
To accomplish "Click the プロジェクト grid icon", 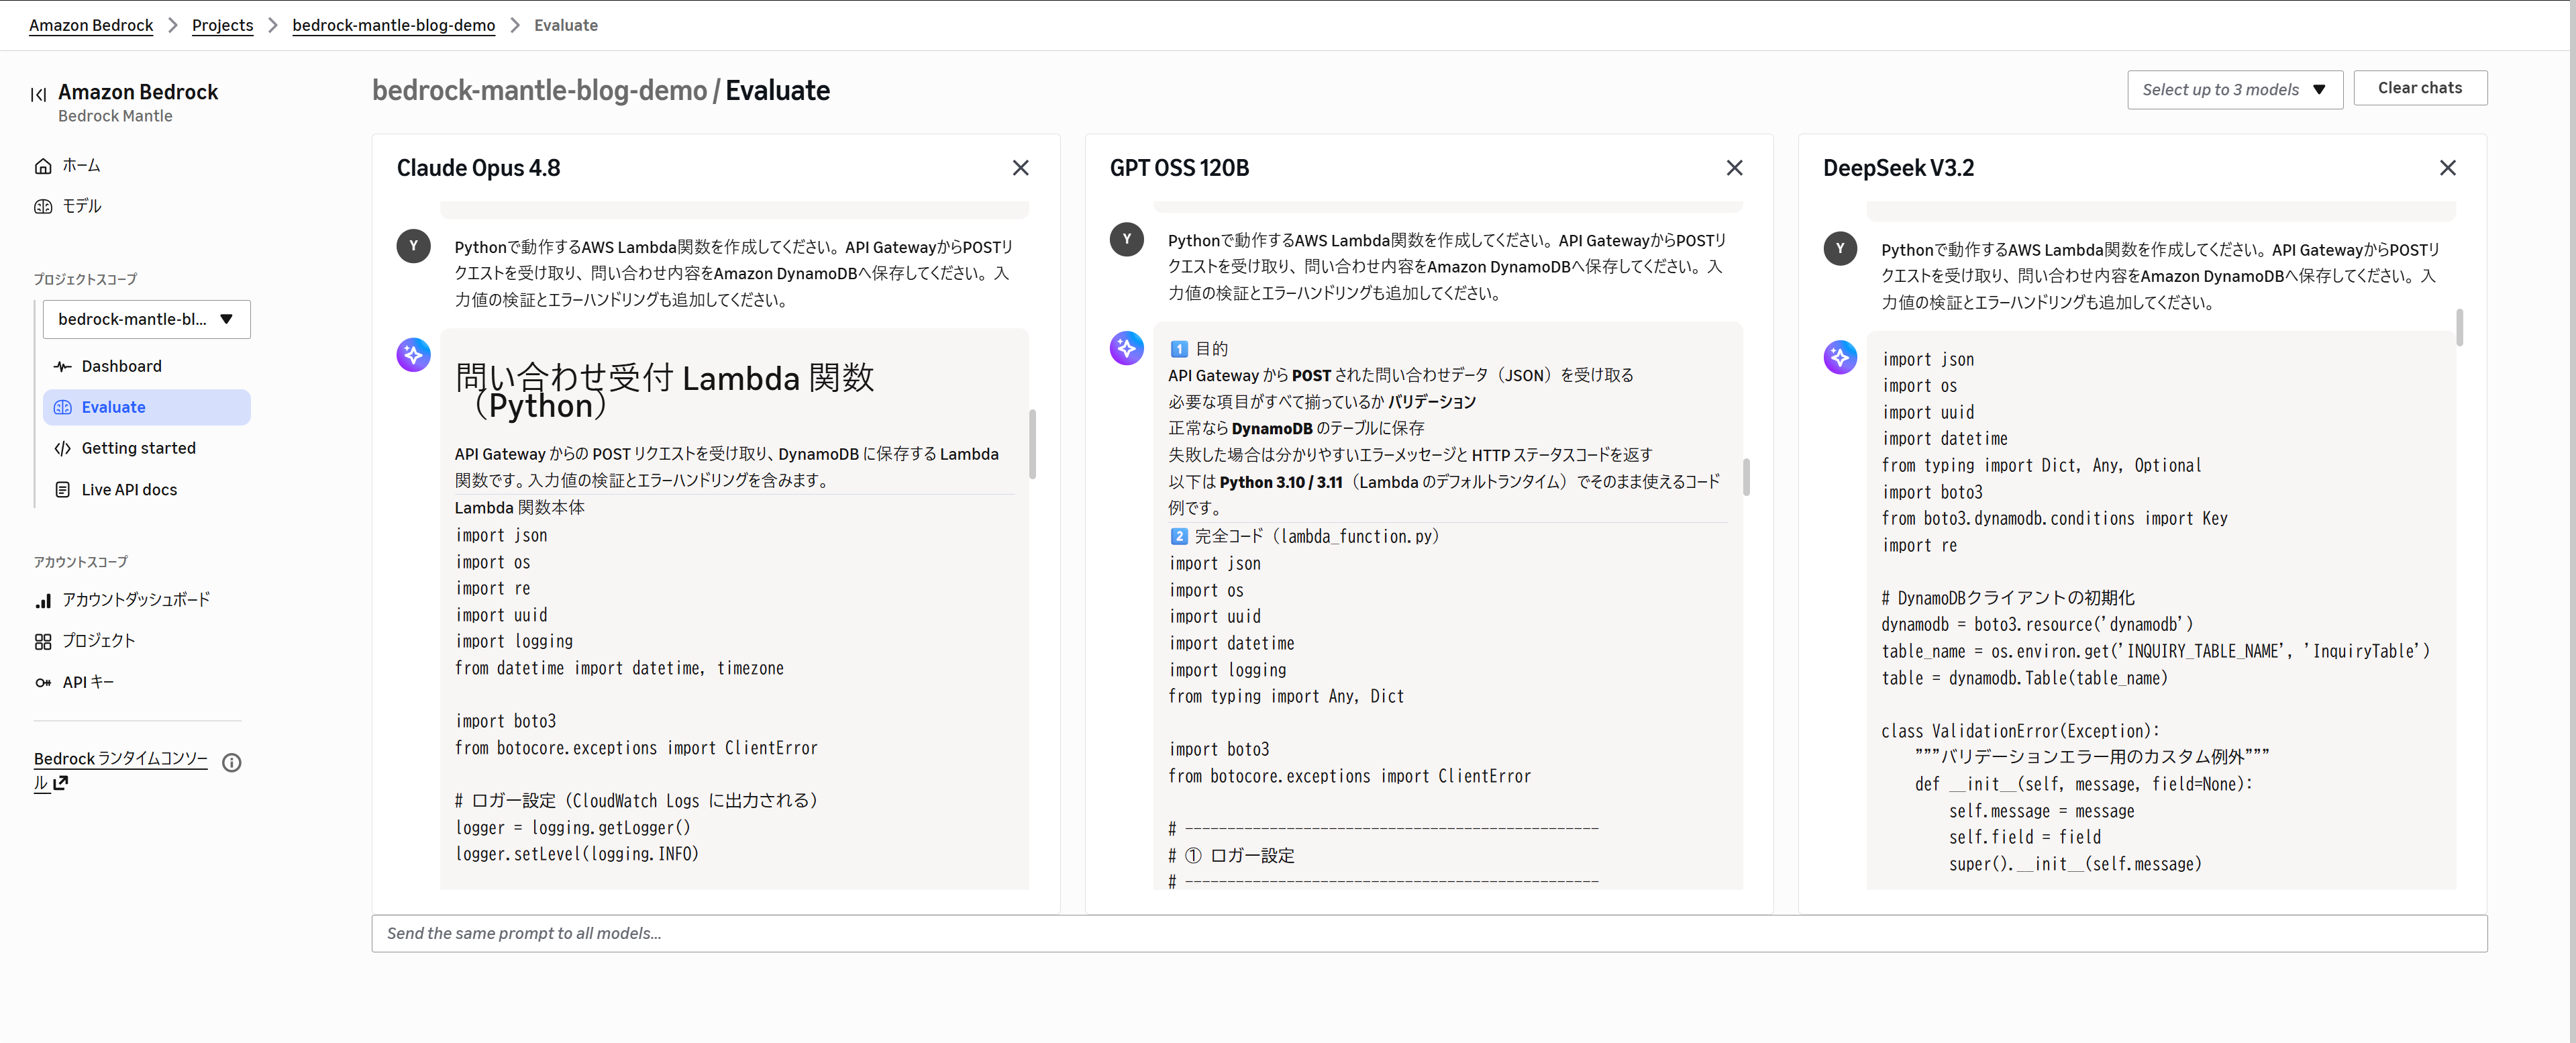I will point(43,642).
